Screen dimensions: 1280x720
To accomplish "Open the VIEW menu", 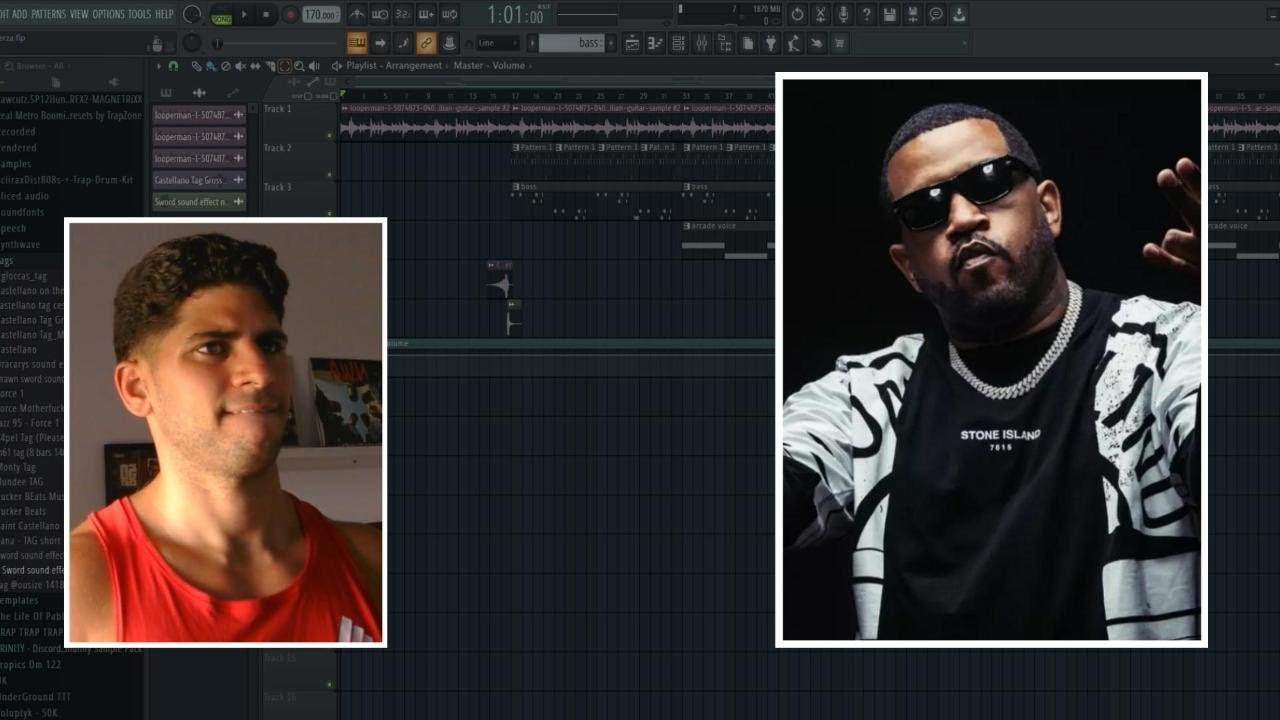I will [x=79, y=14].
